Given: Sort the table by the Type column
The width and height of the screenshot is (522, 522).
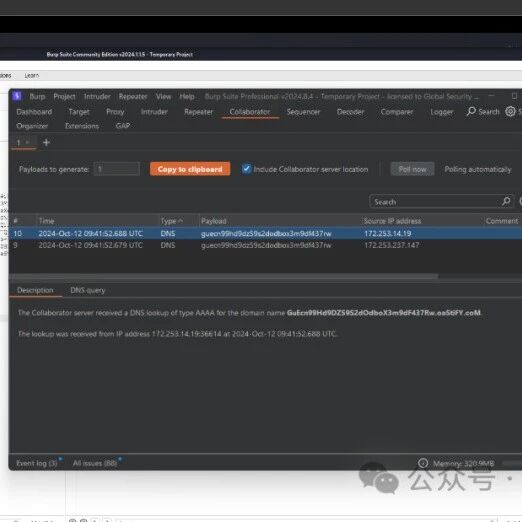Looking at the screenshot, I should 172,221.
